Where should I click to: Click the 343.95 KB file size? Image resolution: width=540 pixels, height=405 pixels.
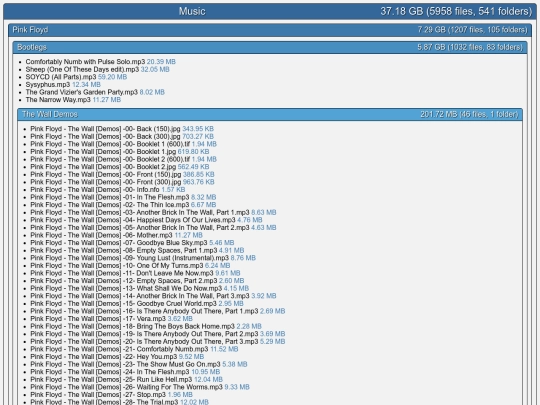coord(198,129)
